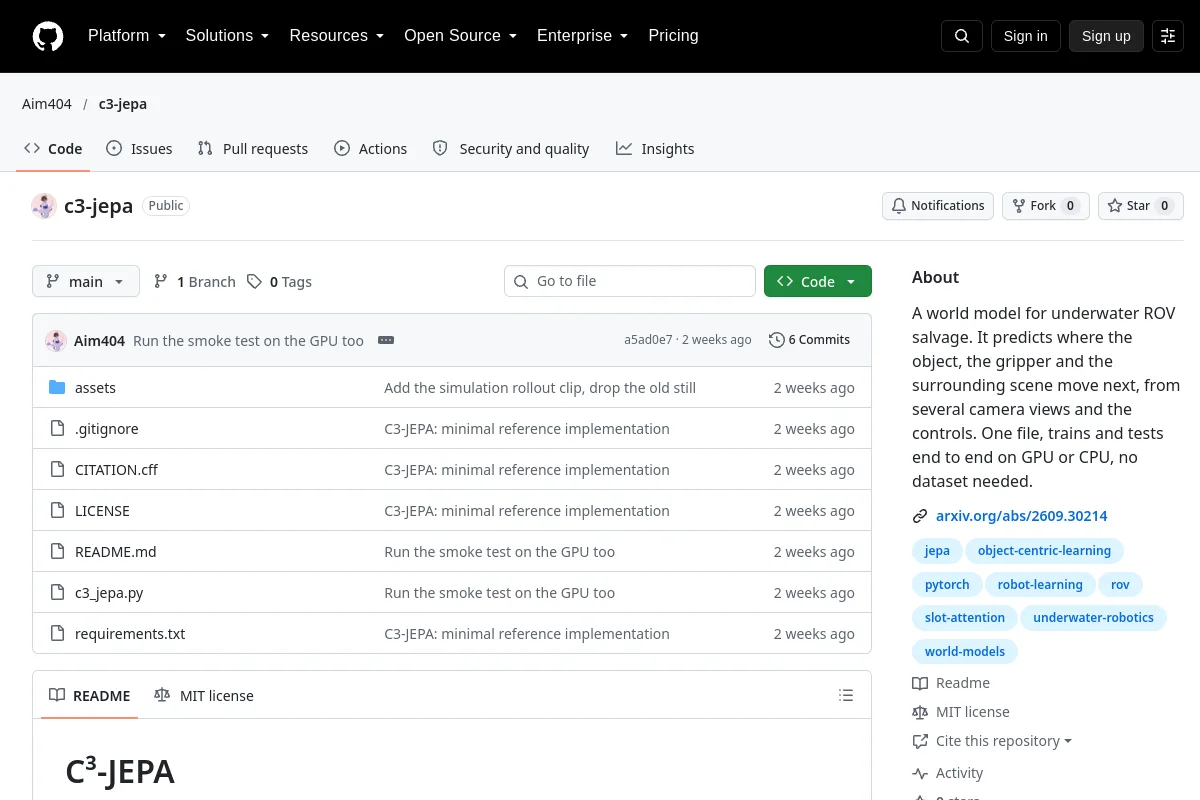Click the scale icon beside MIT license in About
This screenshot has height=800, width=1200.
(920, 712)
